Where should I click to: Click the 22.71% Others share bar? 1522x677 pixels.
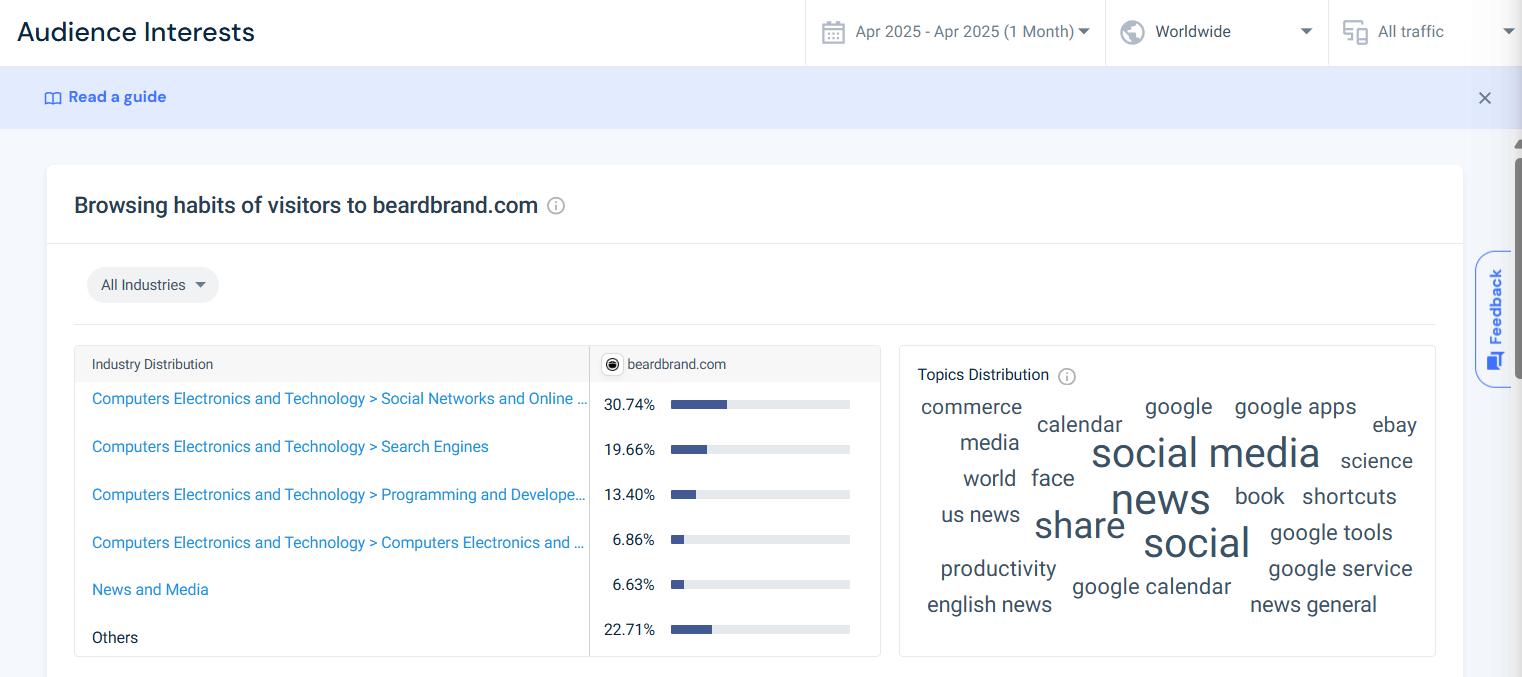(x=760, y=630)
